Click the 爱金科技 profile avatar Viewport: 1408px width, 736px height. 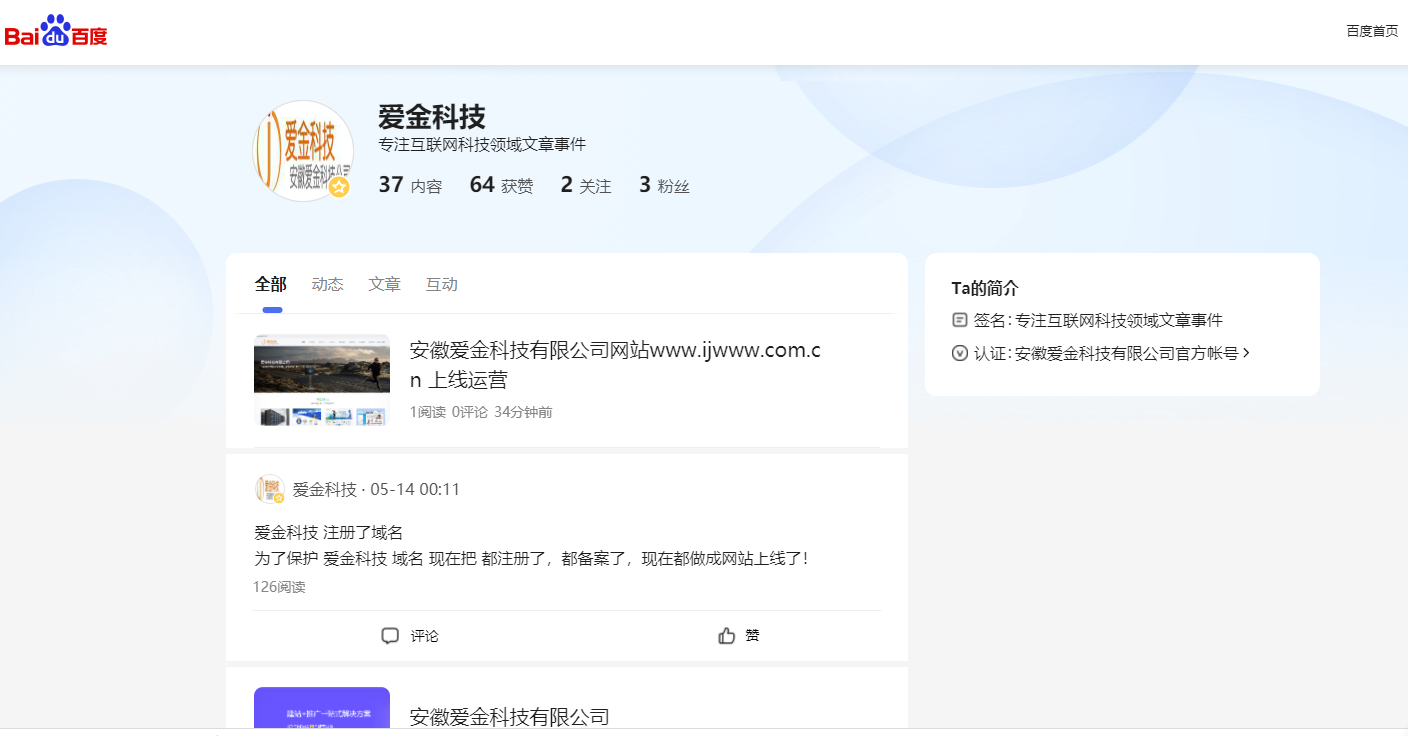(303, 151)
